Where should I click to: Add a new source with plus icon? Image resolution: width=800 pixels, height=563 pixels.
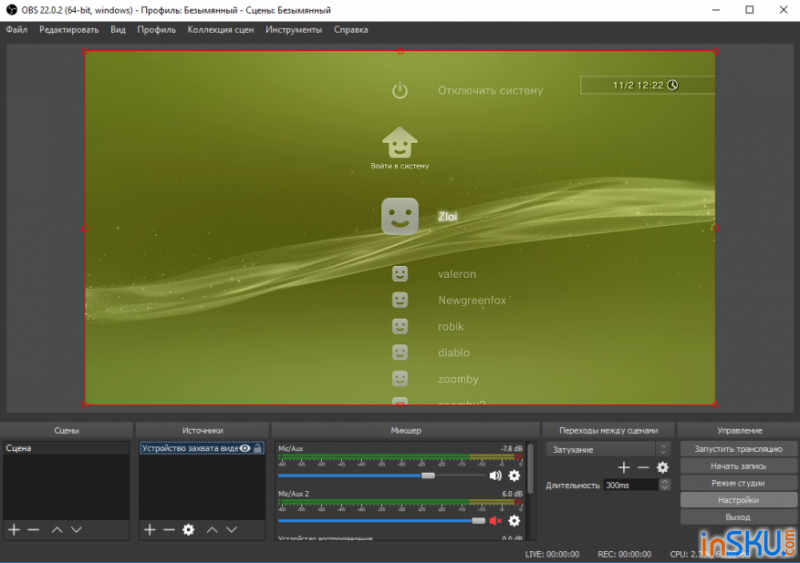pos(149,530)
